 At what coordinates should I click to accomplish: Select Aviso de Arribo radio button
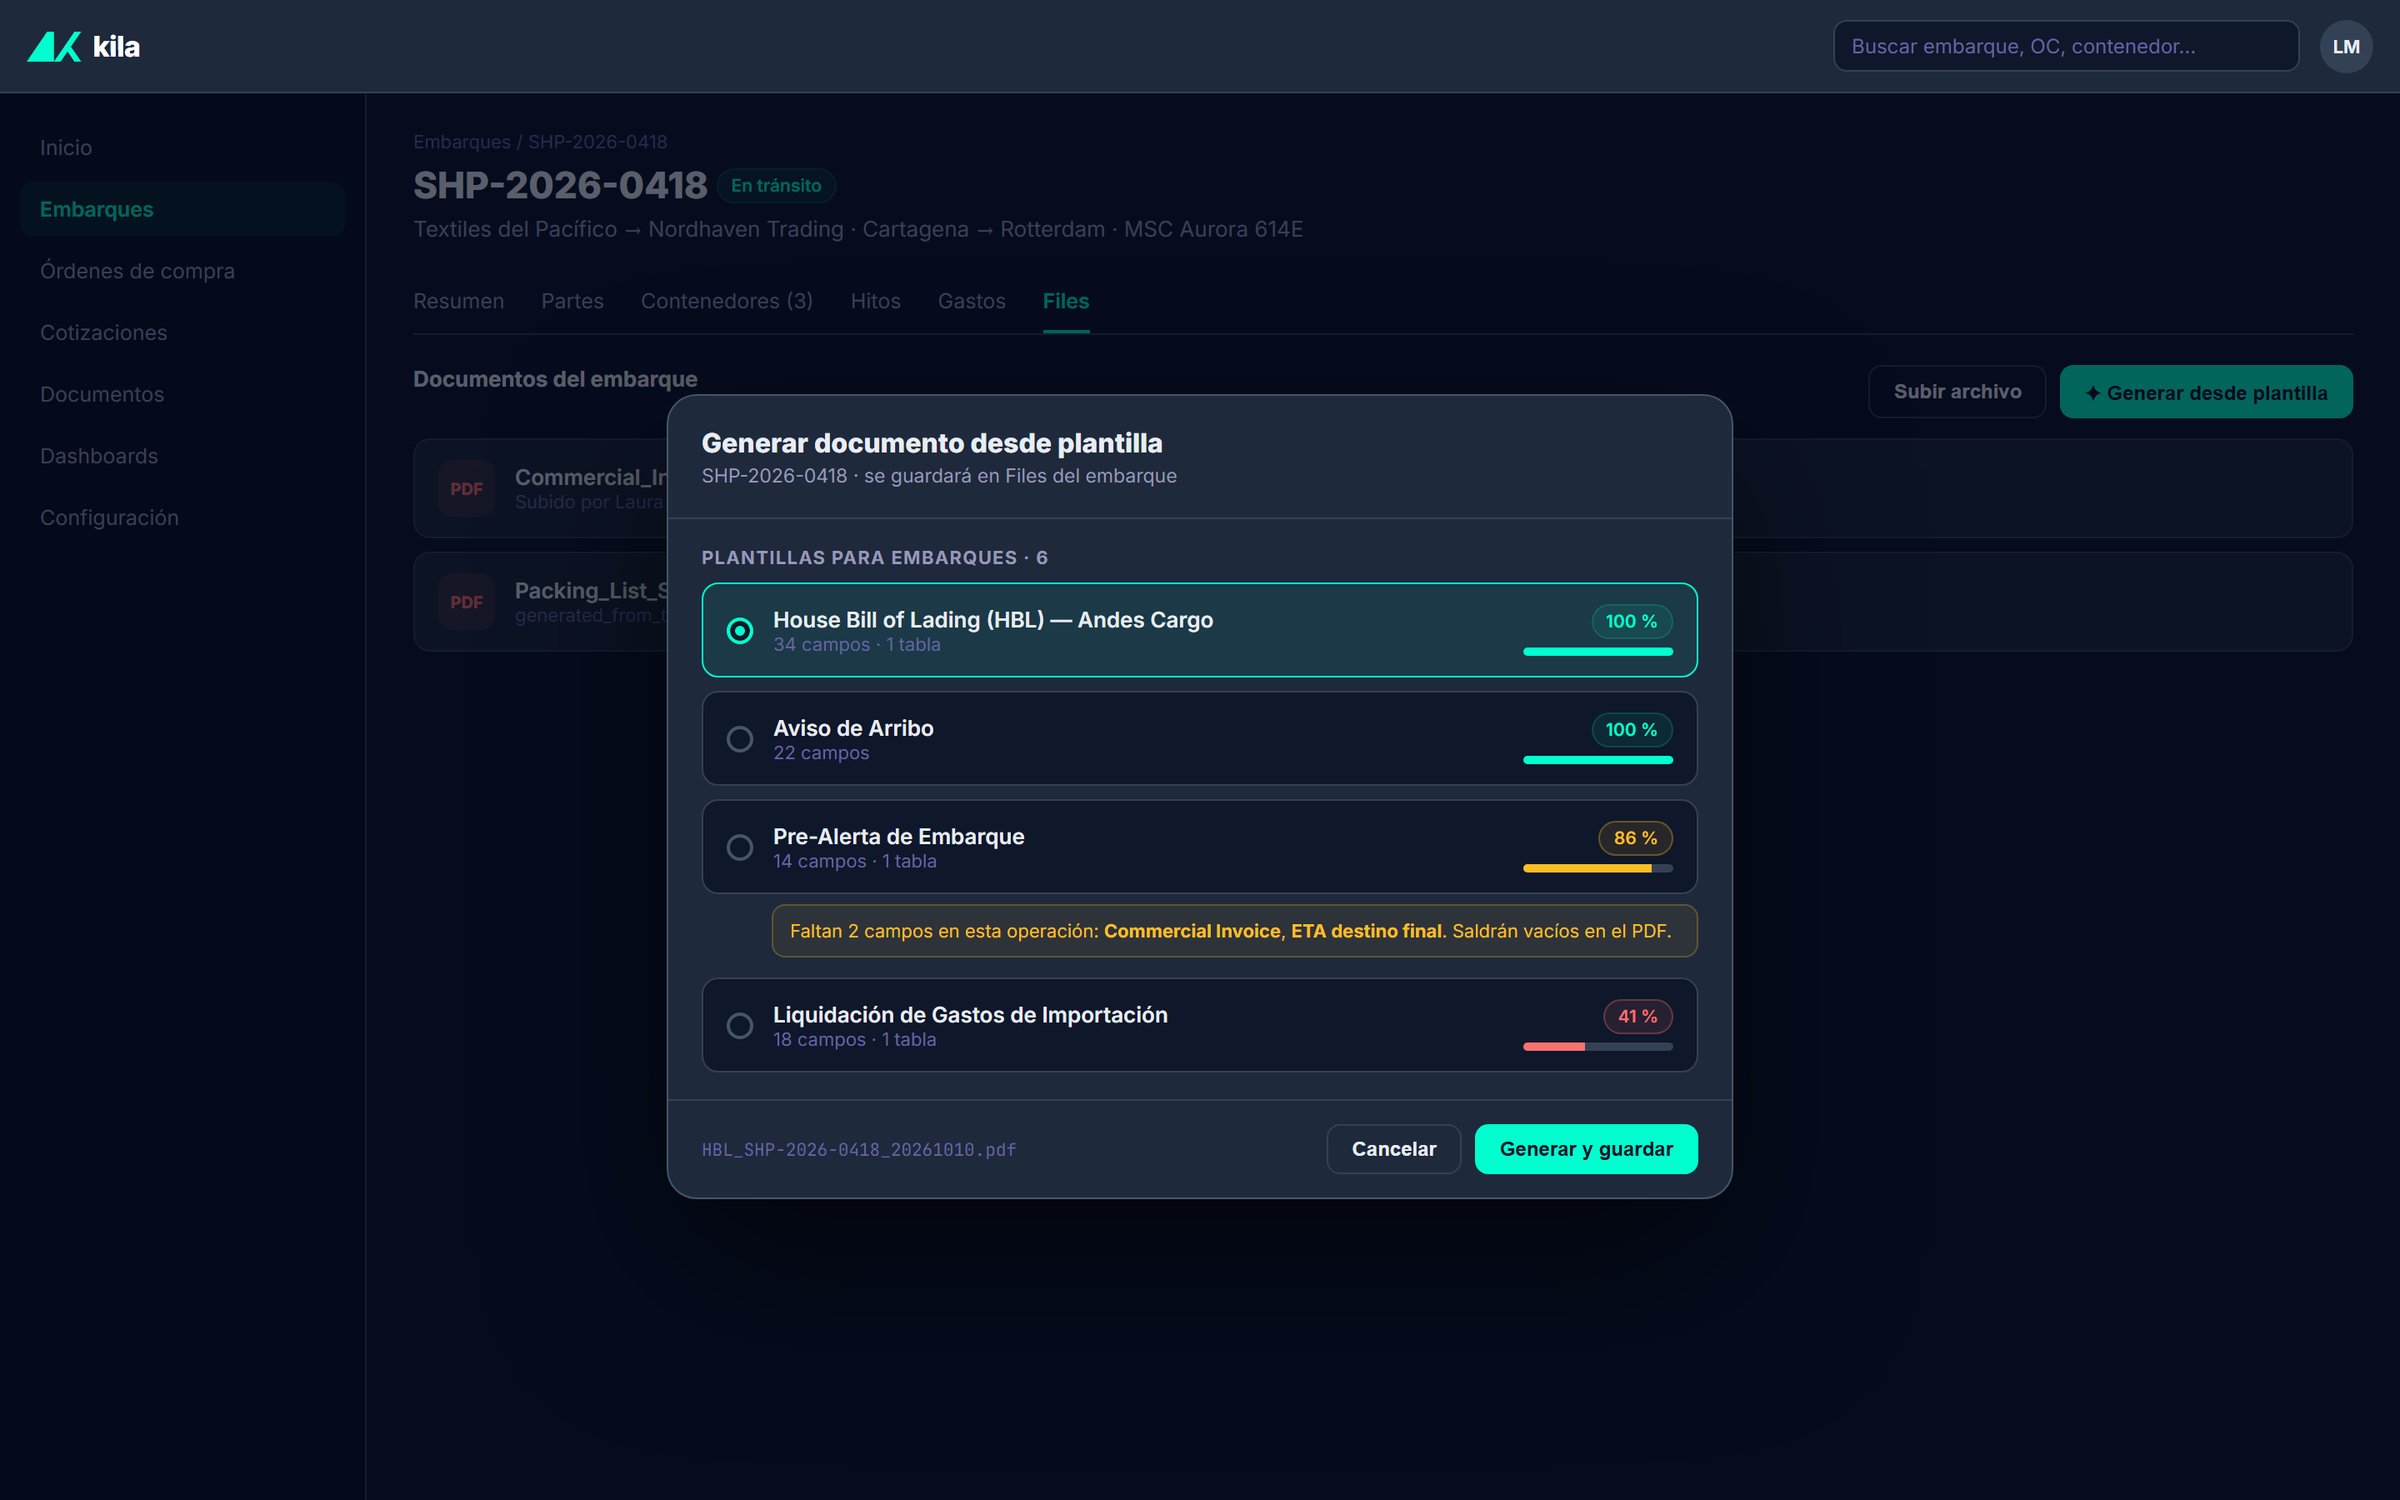click(x=740, y=739)
